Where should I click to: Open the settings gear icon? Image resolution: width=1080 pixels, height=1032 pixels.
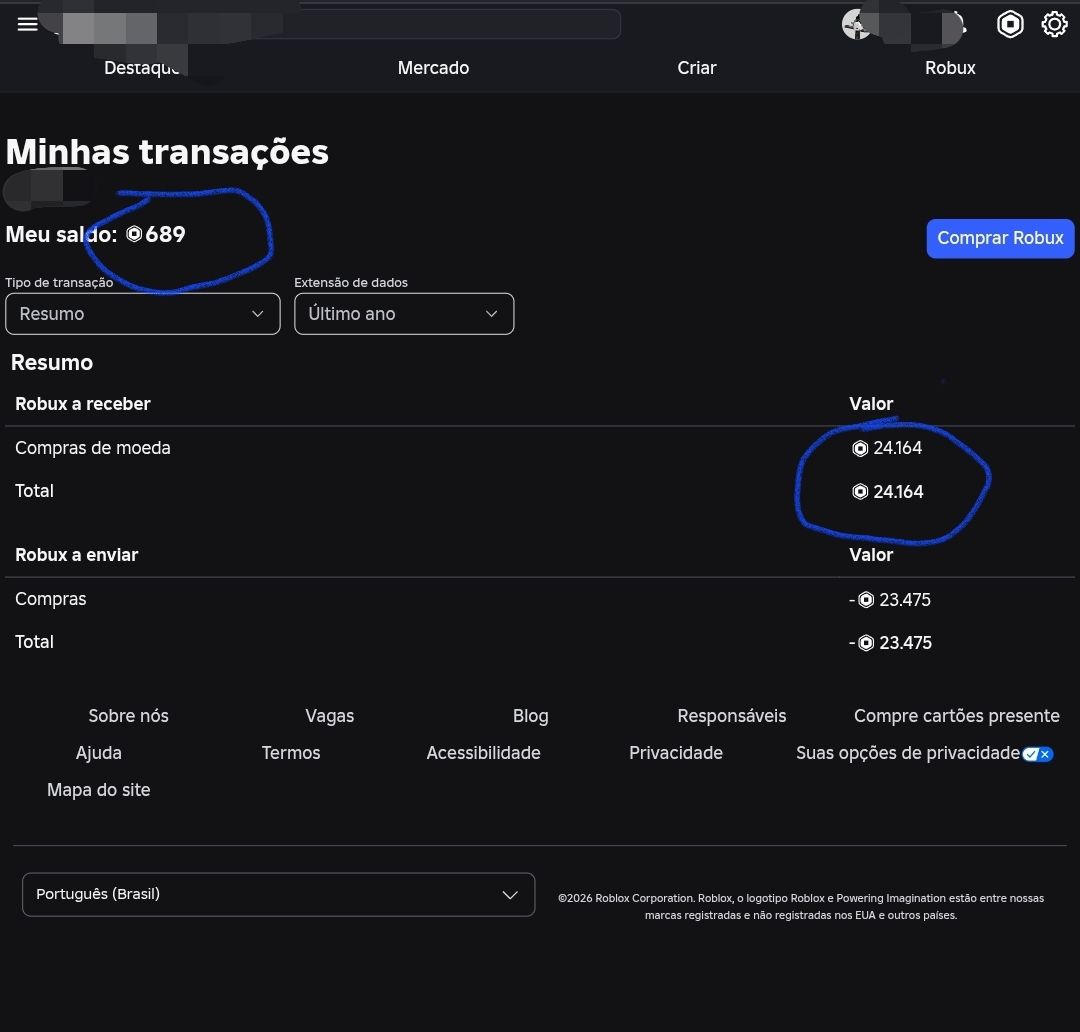pos(1054,25)
